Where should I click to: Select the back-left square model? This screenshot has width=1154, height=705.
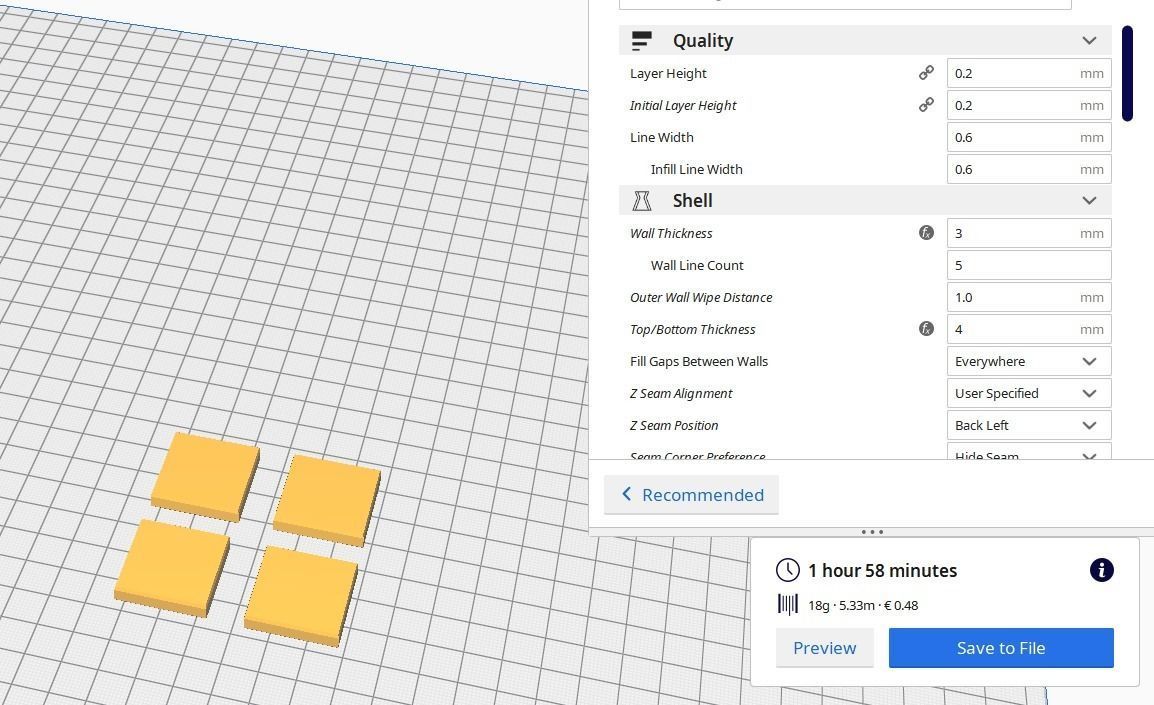point(205,475)
